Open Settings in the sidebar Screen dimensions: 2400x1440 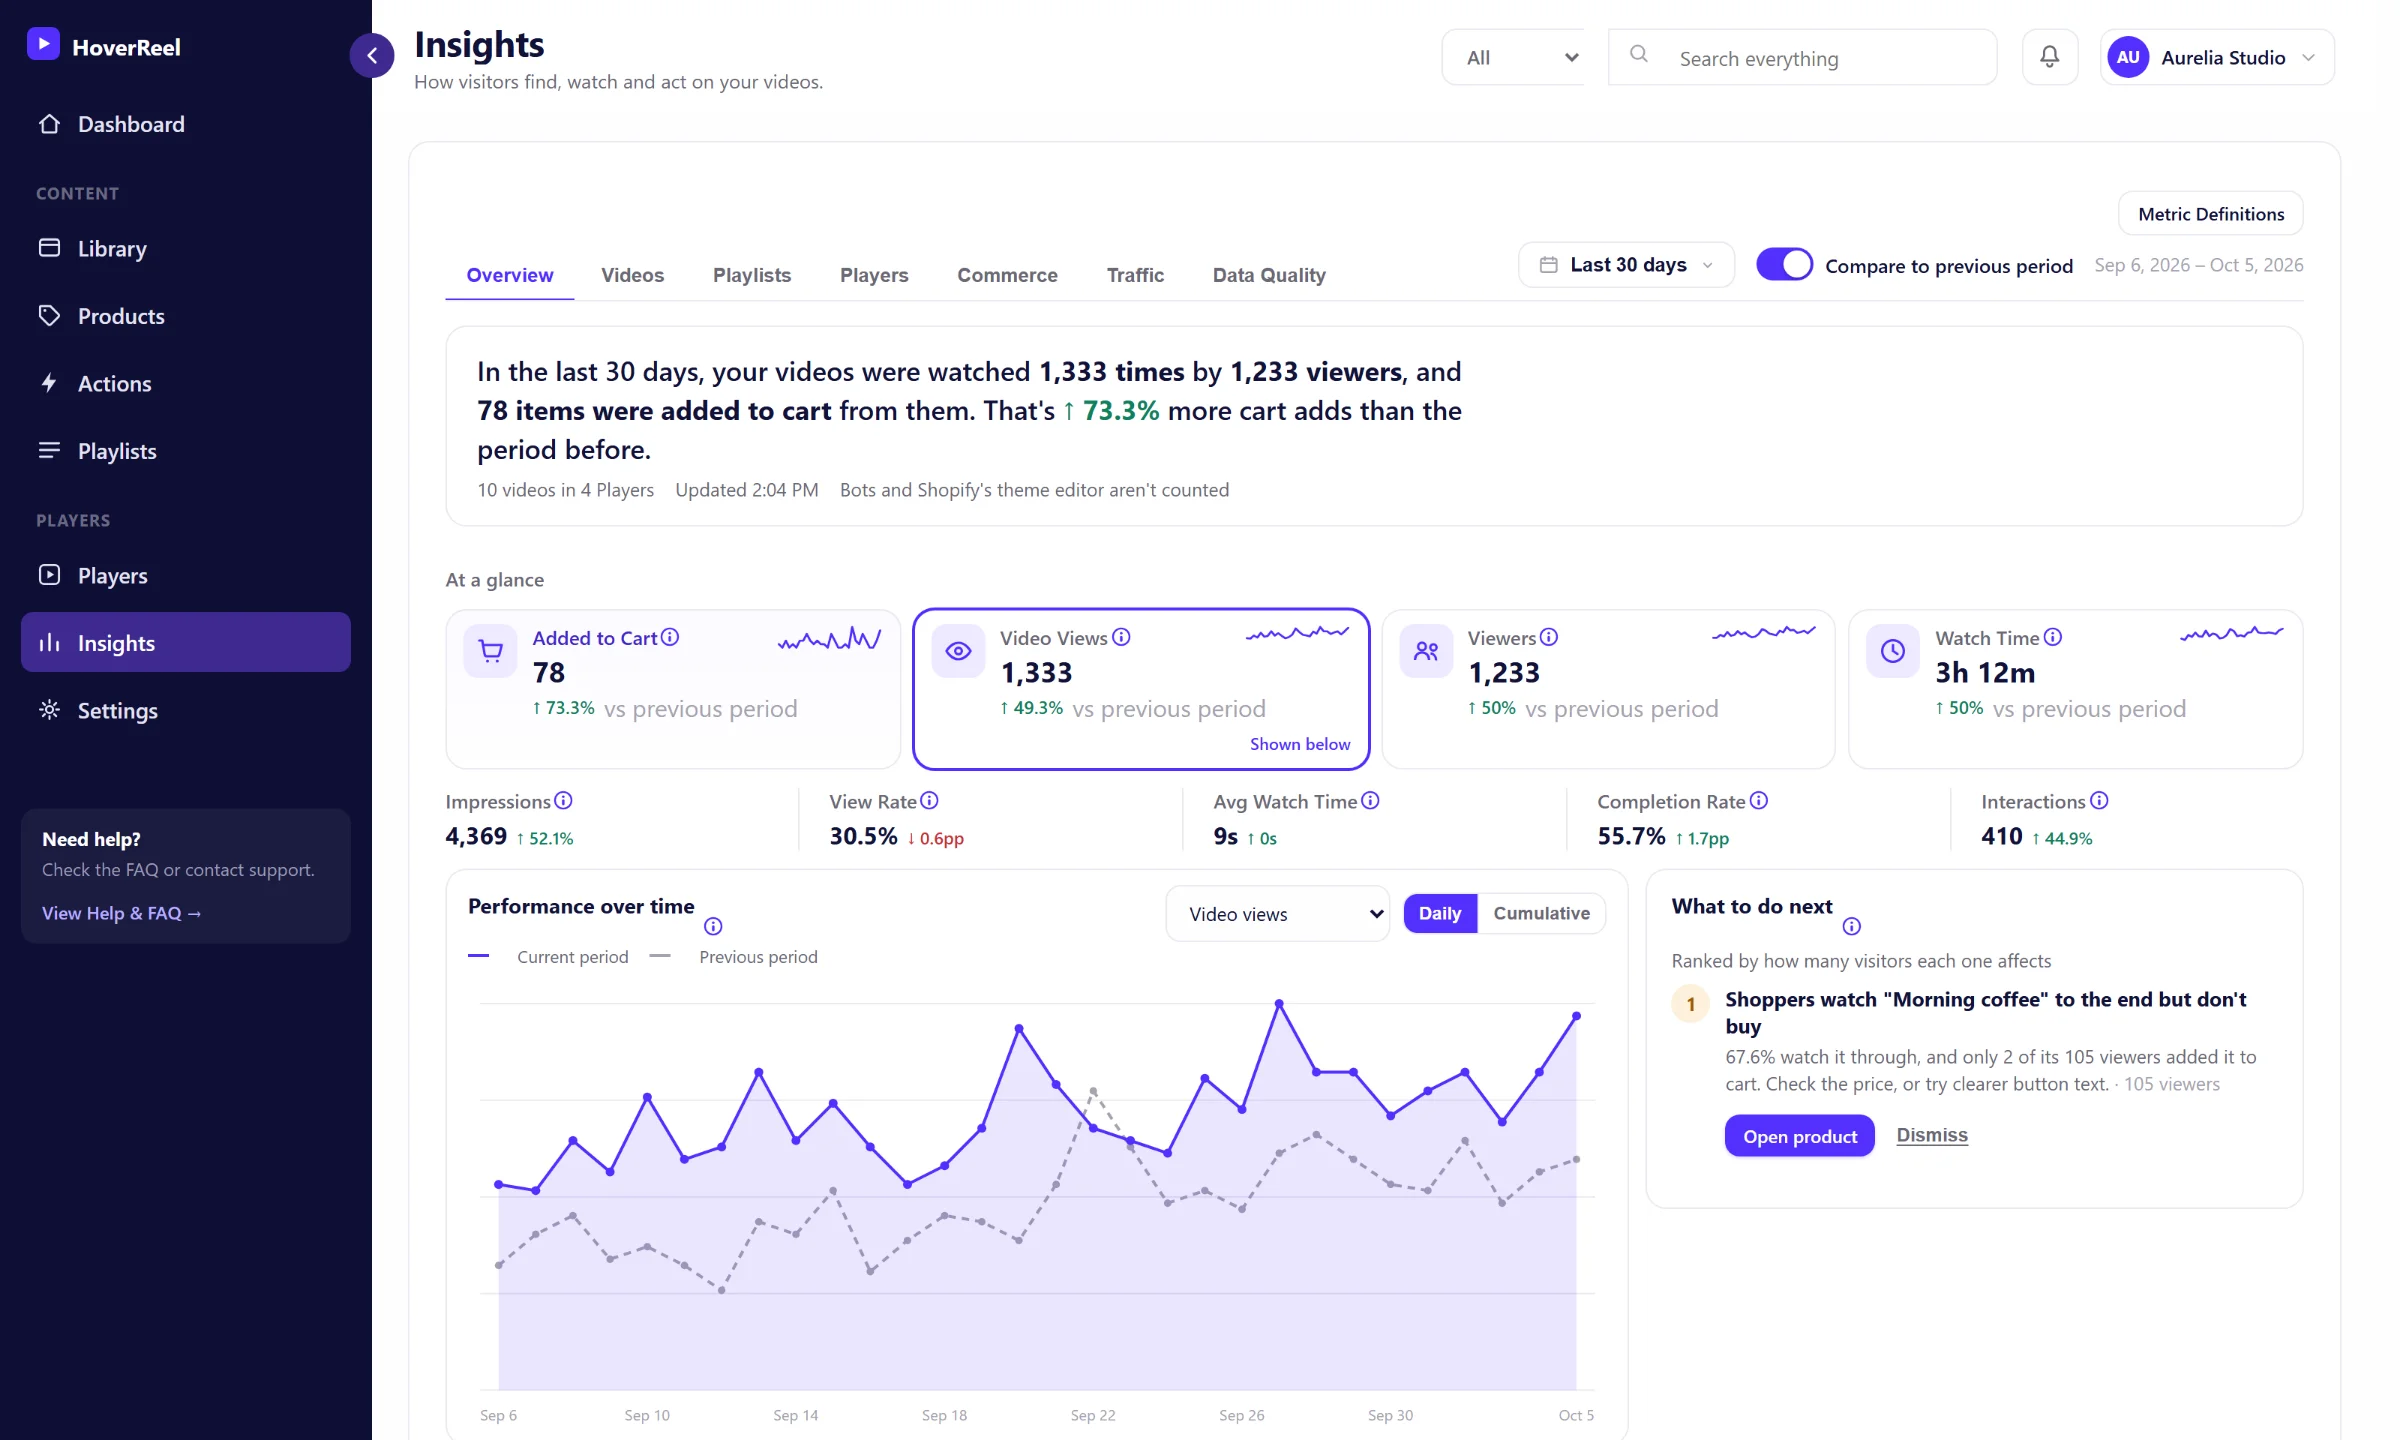(186, 711)
